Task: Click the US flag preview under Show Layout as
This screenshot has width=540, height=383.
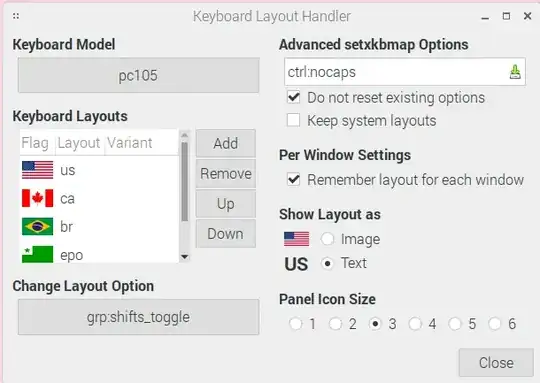Action: click(297, 239)
